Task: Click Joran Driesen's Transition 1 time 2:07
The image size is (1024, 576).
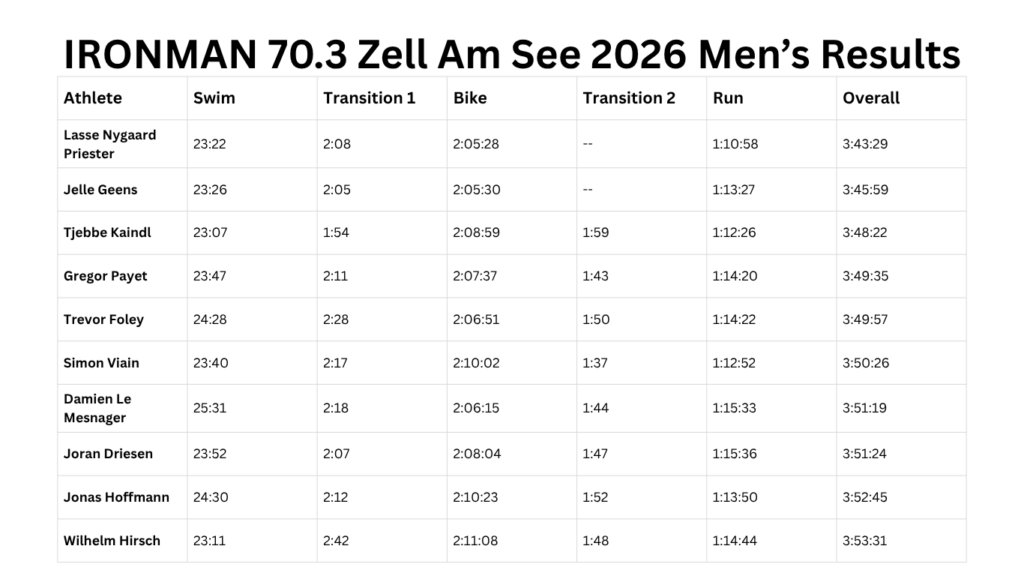Action: (336, 453)
